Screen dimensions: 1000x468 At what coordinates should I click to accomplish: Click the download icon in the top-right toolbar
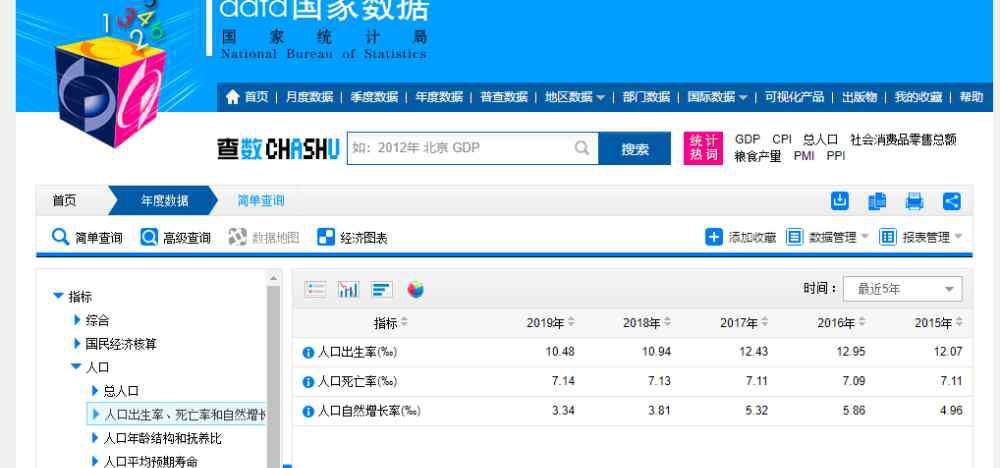(840, 201)
